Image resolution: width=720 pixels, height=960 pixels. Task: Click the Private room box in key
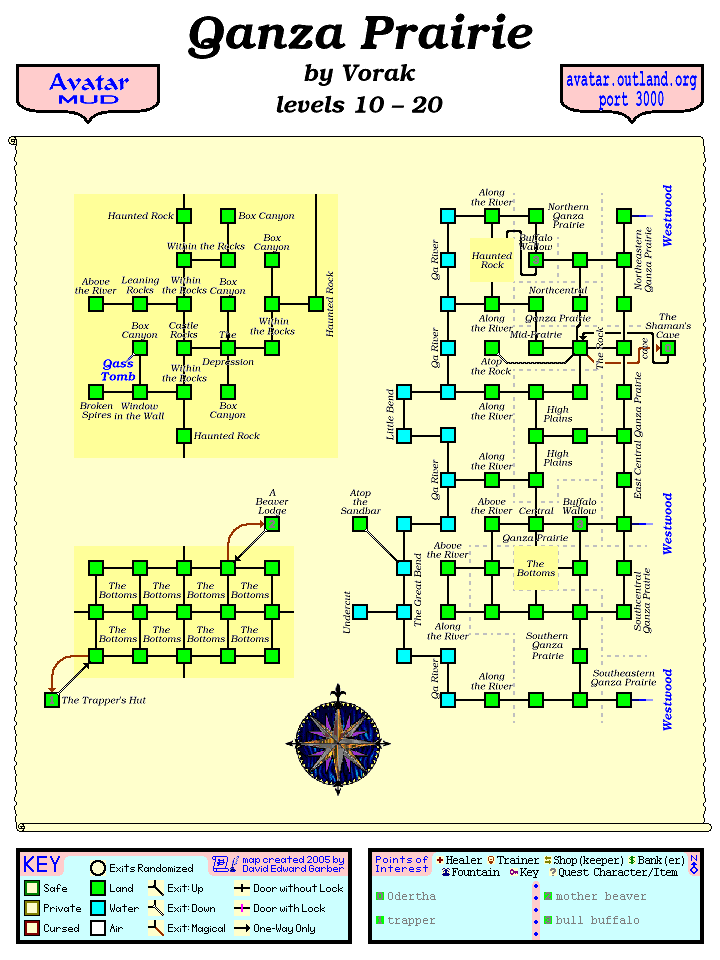point(32,908)
